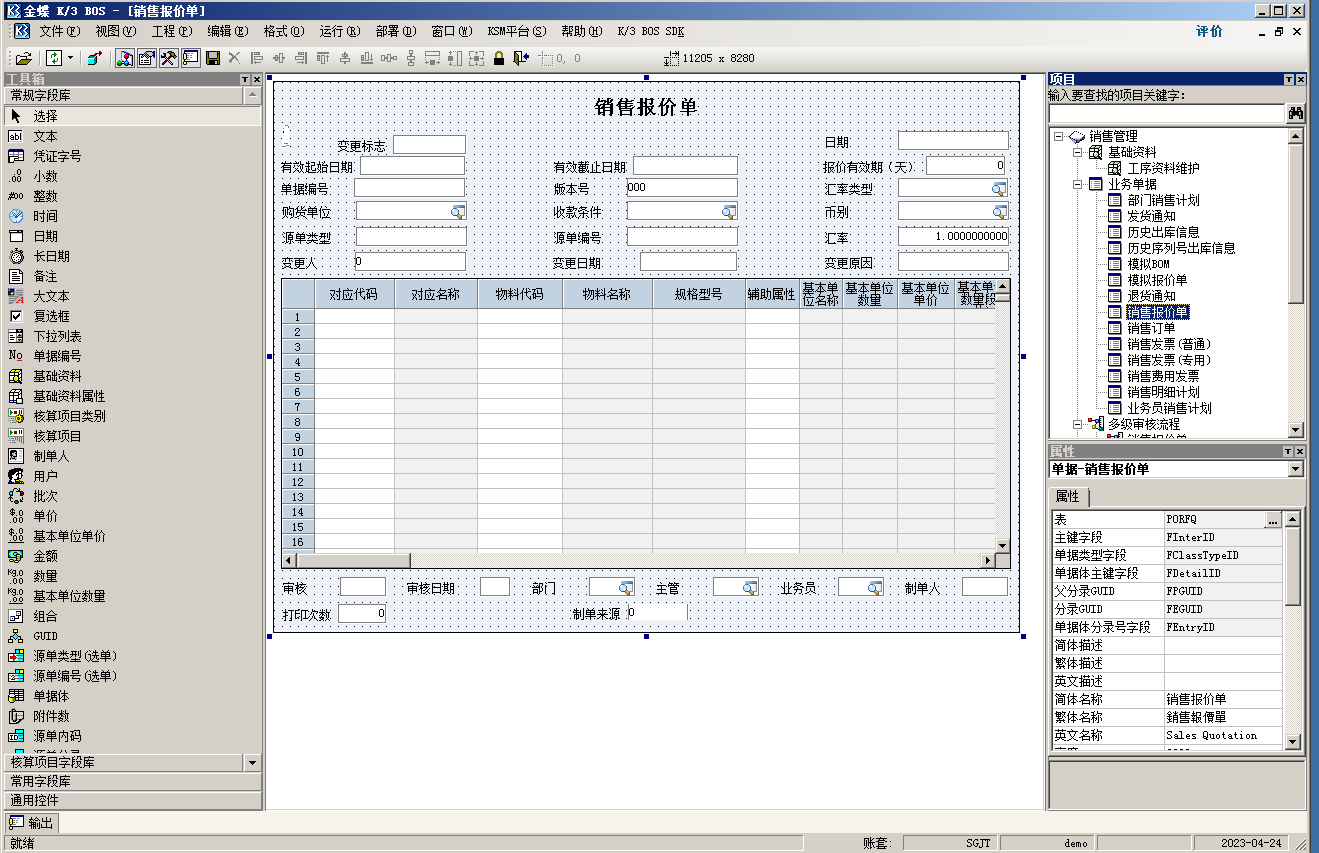Select 模拟BOM in the project tree

[x=1148, y=264]
